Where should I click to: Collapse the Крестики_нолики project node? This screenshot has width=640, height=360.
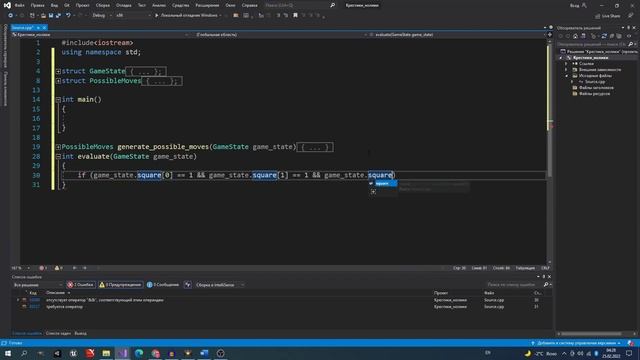tap(561, 58)
